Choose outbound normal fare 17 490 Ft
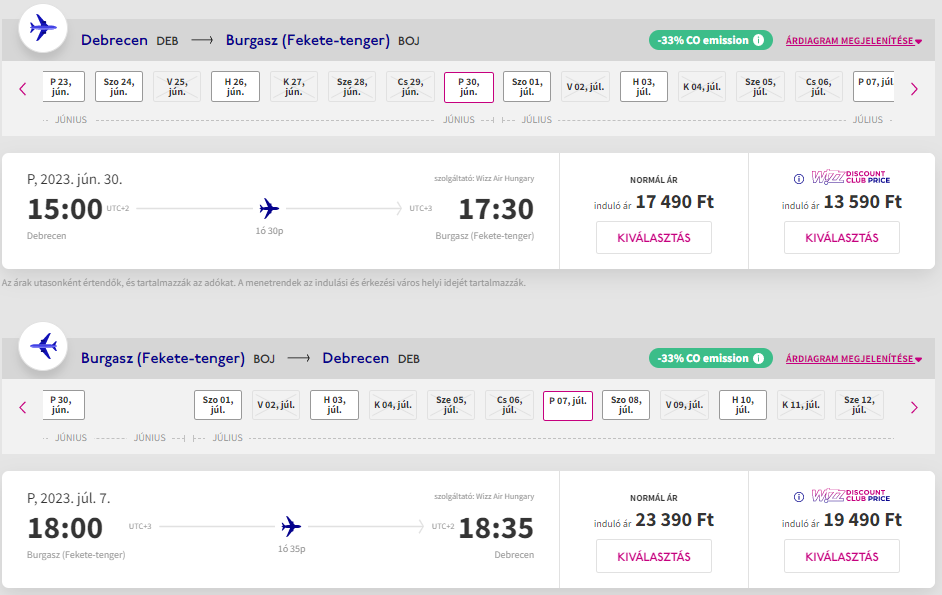This screenshot has height=595, width=942. [x=654, y=238]
